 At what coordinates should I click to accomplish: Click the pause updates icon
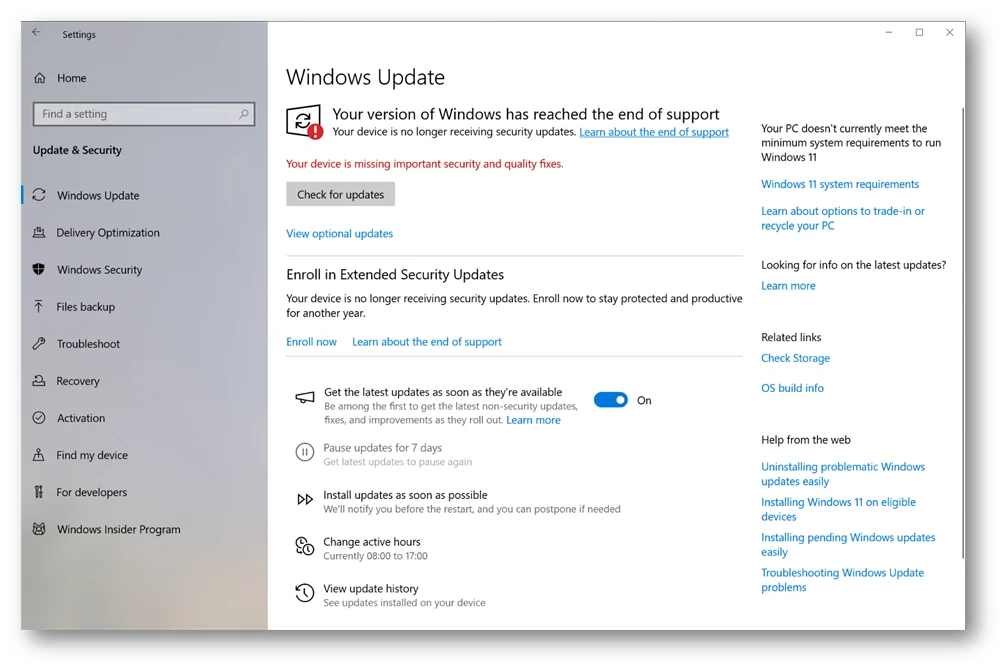tap(305, 452)
